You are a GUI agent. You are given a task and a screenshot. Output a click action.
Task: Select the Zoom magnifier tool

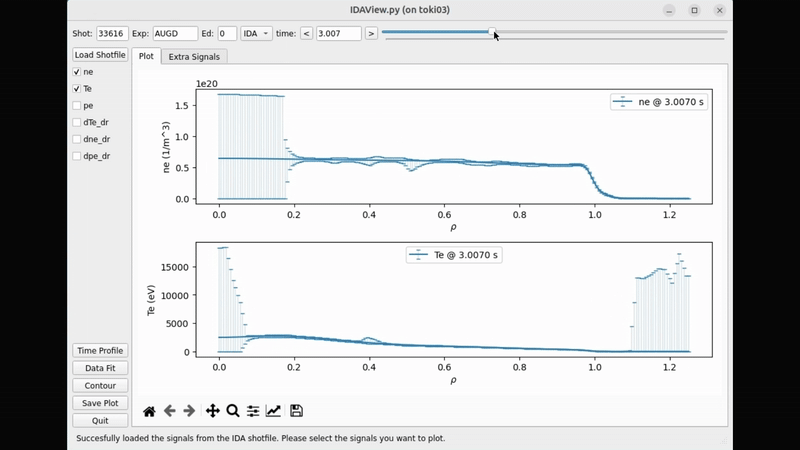click(233, 411)
